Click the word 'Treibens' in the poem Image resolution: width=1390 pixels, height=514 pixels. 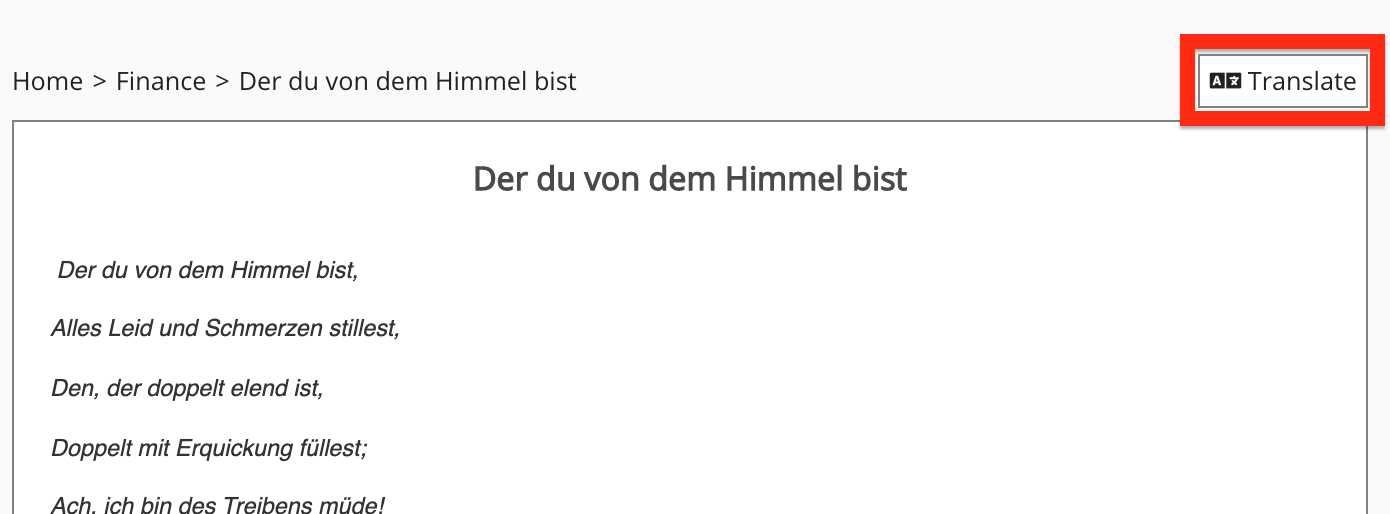[x=261, y=505]
